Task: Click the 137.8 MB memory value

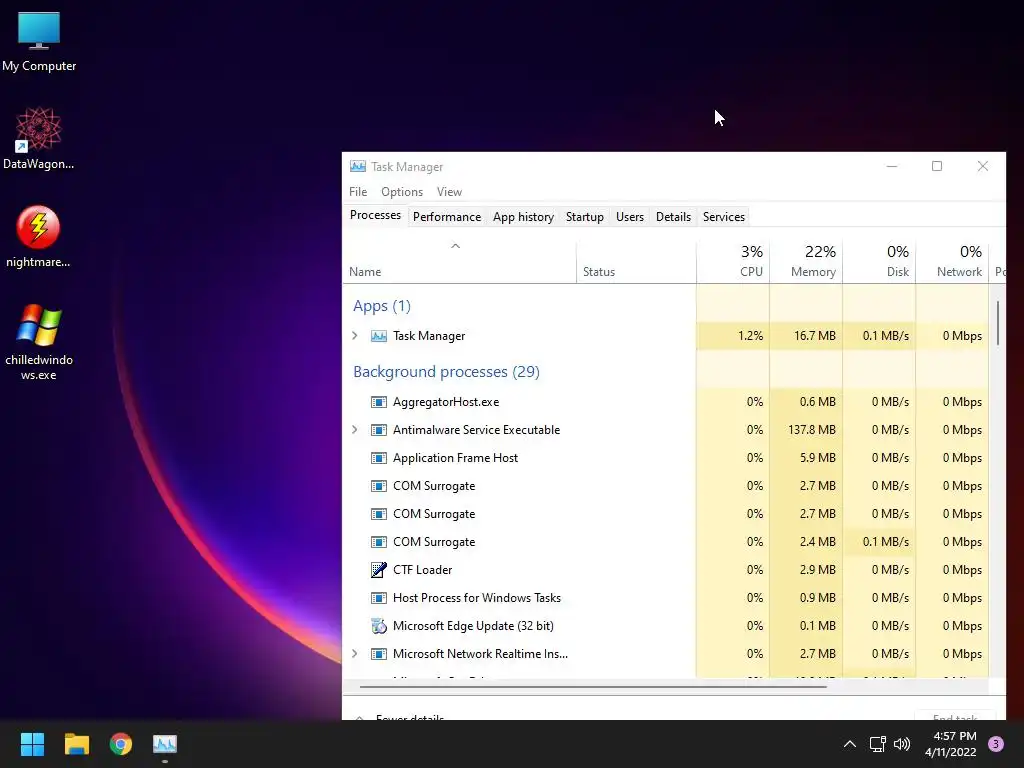Action: [x=812, y=430]
